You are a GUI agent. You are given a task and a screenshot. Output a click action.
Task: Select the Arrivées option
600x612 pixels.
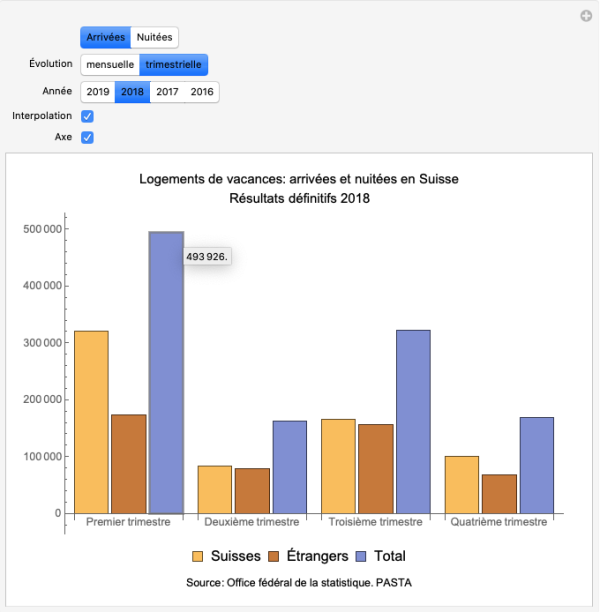[106, 37]
